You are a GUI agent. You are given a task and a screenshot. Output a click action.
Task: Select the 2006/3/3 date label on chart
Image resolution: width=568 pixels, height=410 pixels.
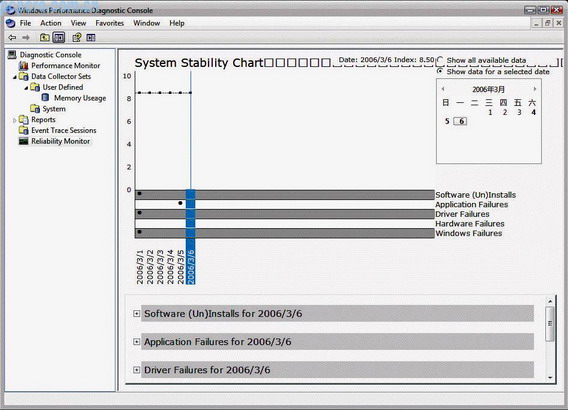pos(160,266)
